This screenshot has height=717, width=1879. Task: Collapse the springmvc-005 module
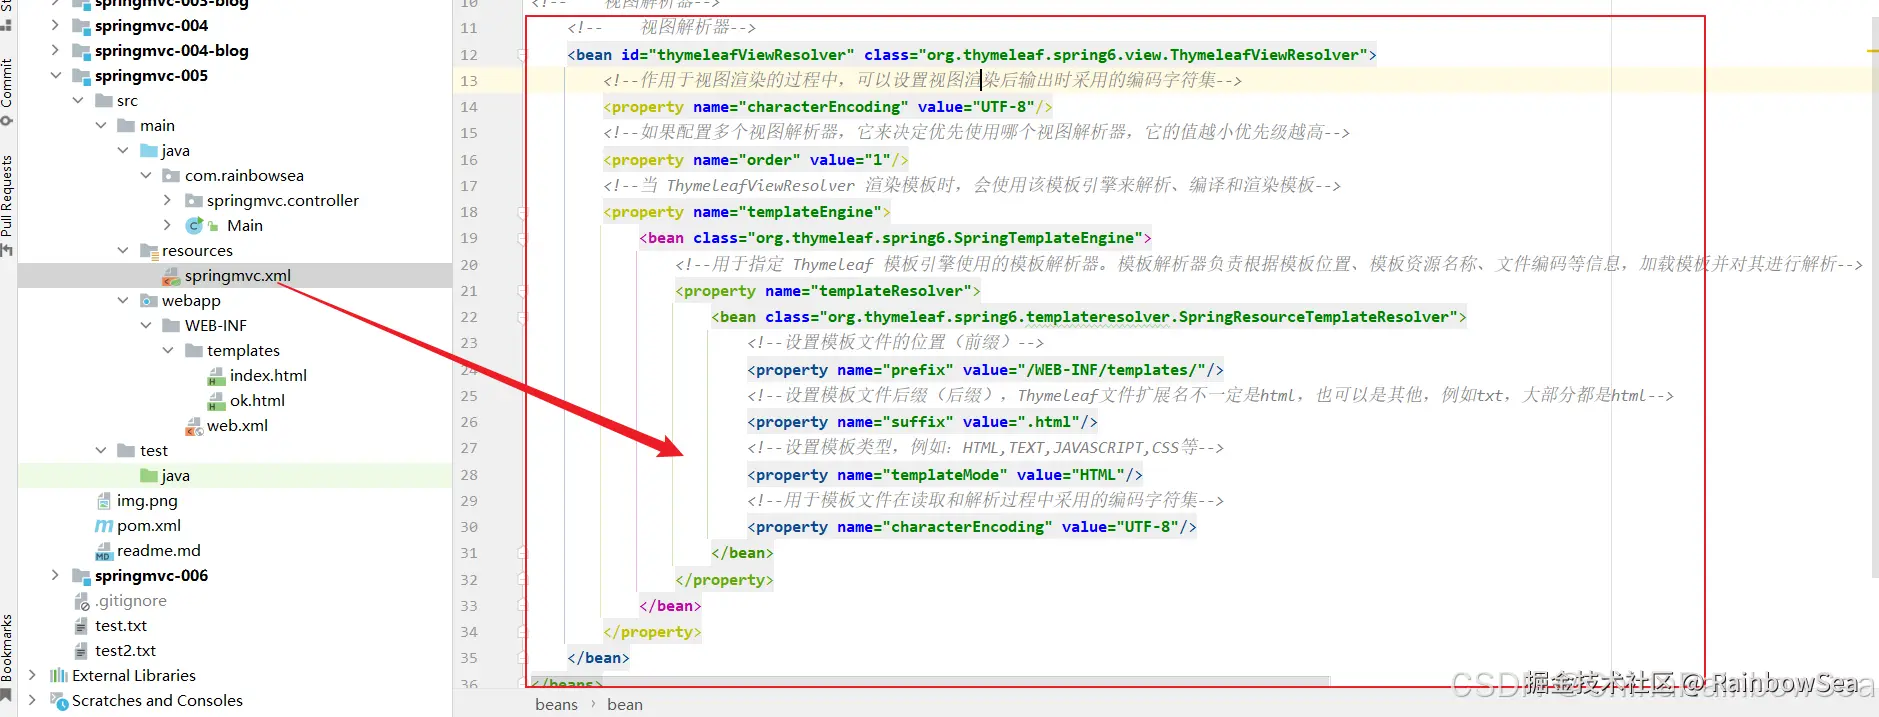coord(56,75)
